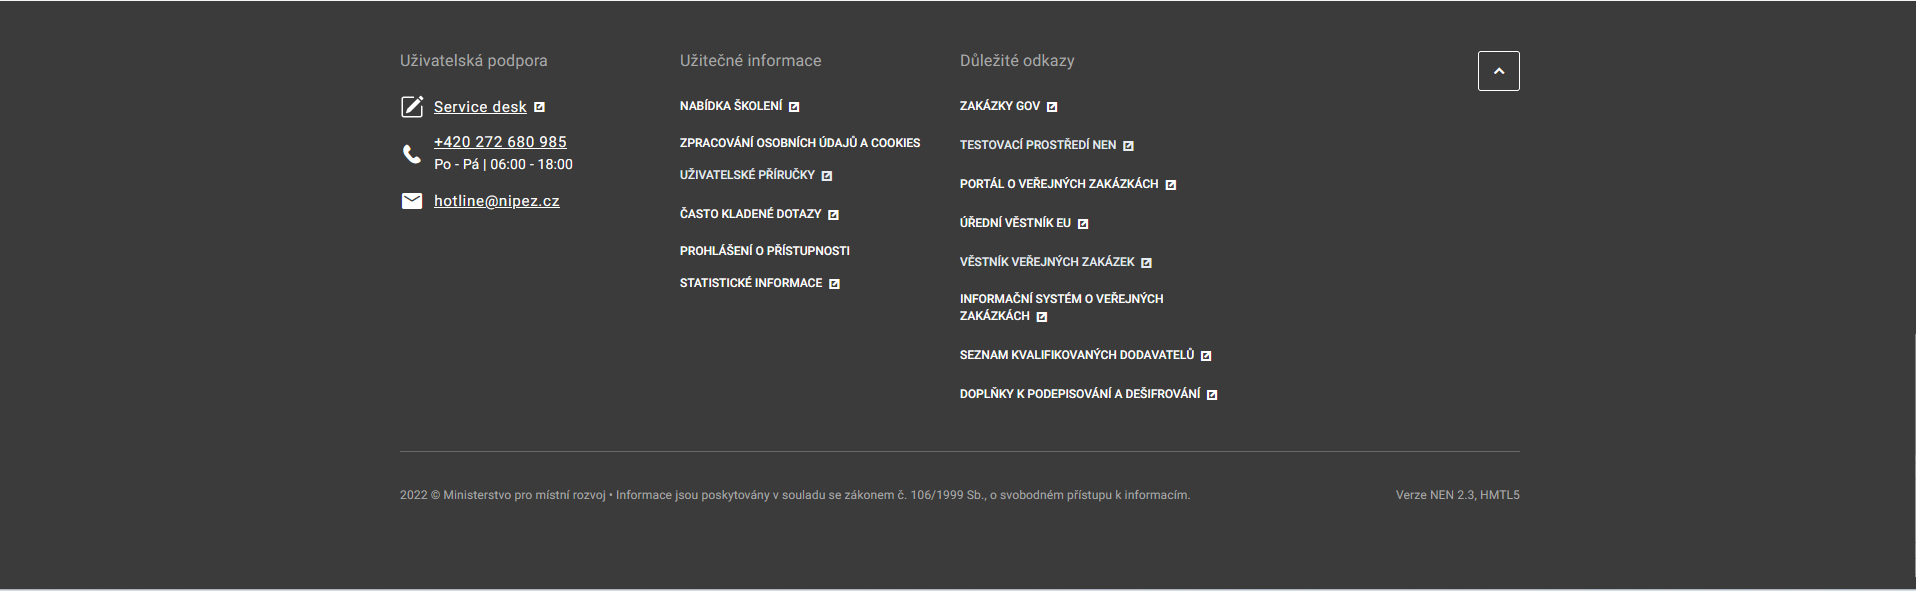Screen dimensions: 1916x591
Task: Click external icon next to Věstník veřejných zakázek
Action: coord(1147,263)
